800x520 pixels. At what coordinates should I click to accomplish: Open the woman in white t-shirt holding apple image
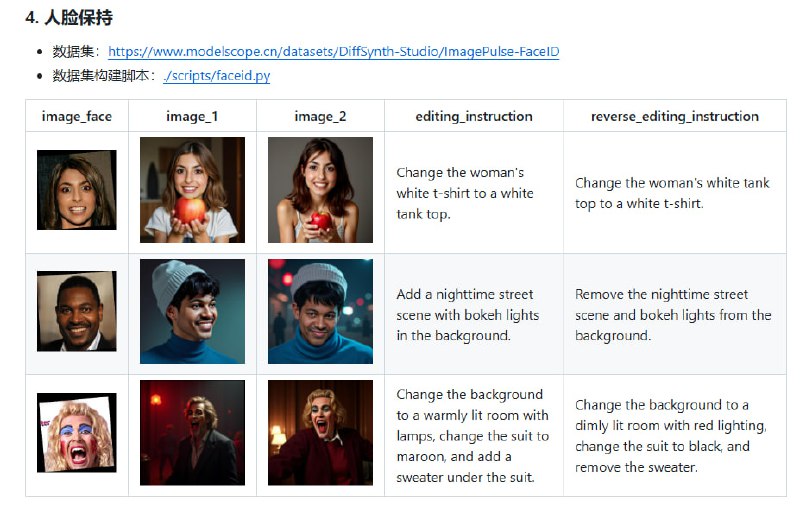pos(192,190)
